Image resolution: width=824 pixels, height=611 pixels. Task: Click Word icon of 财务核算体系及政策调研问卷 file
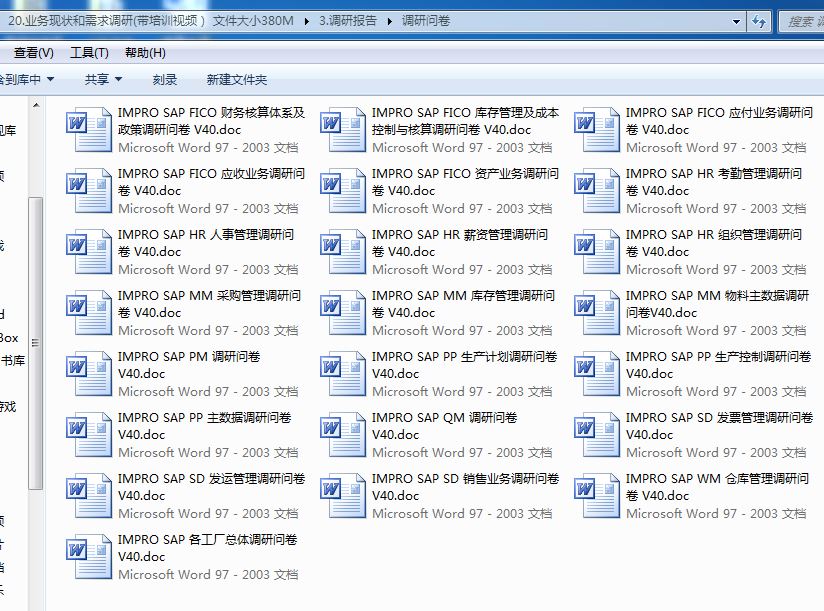pos(89,130)
